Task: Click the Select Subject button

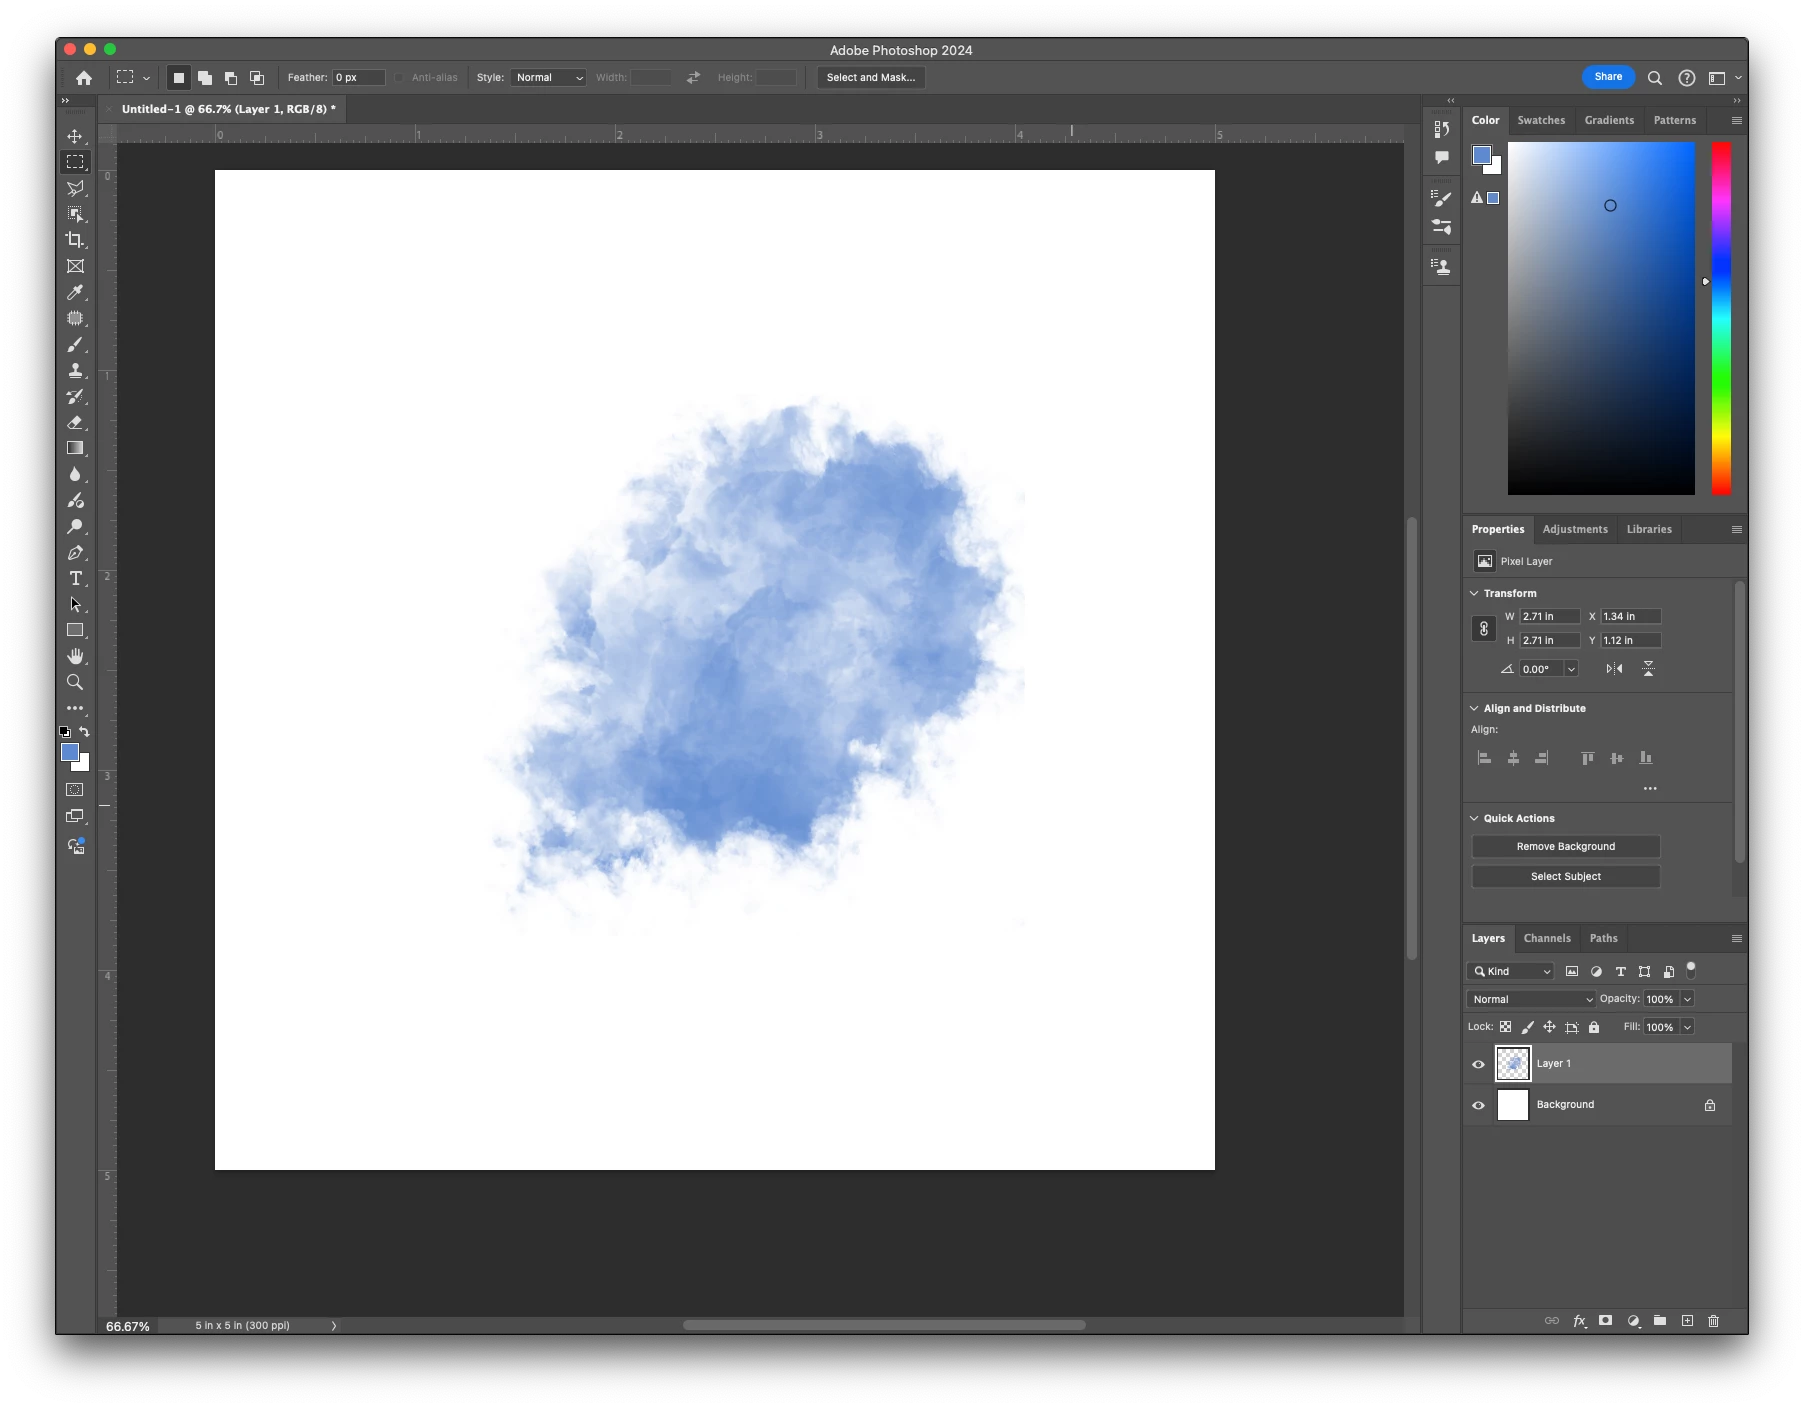Action: 1565,877
